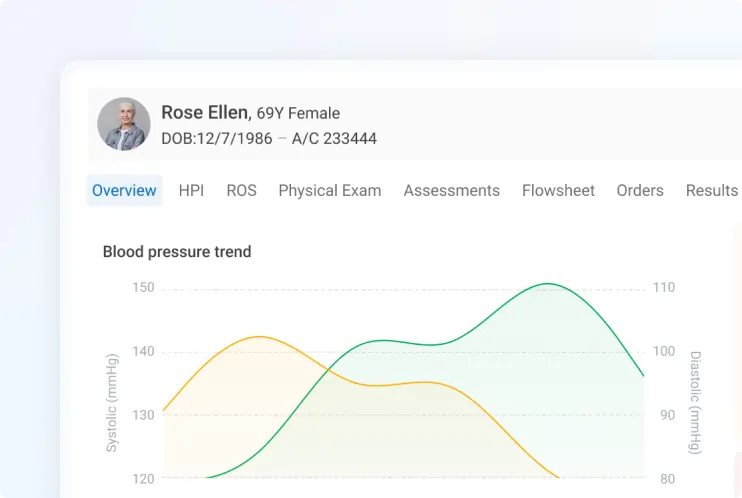Click the 150 systolic axis label

(143, 288)
